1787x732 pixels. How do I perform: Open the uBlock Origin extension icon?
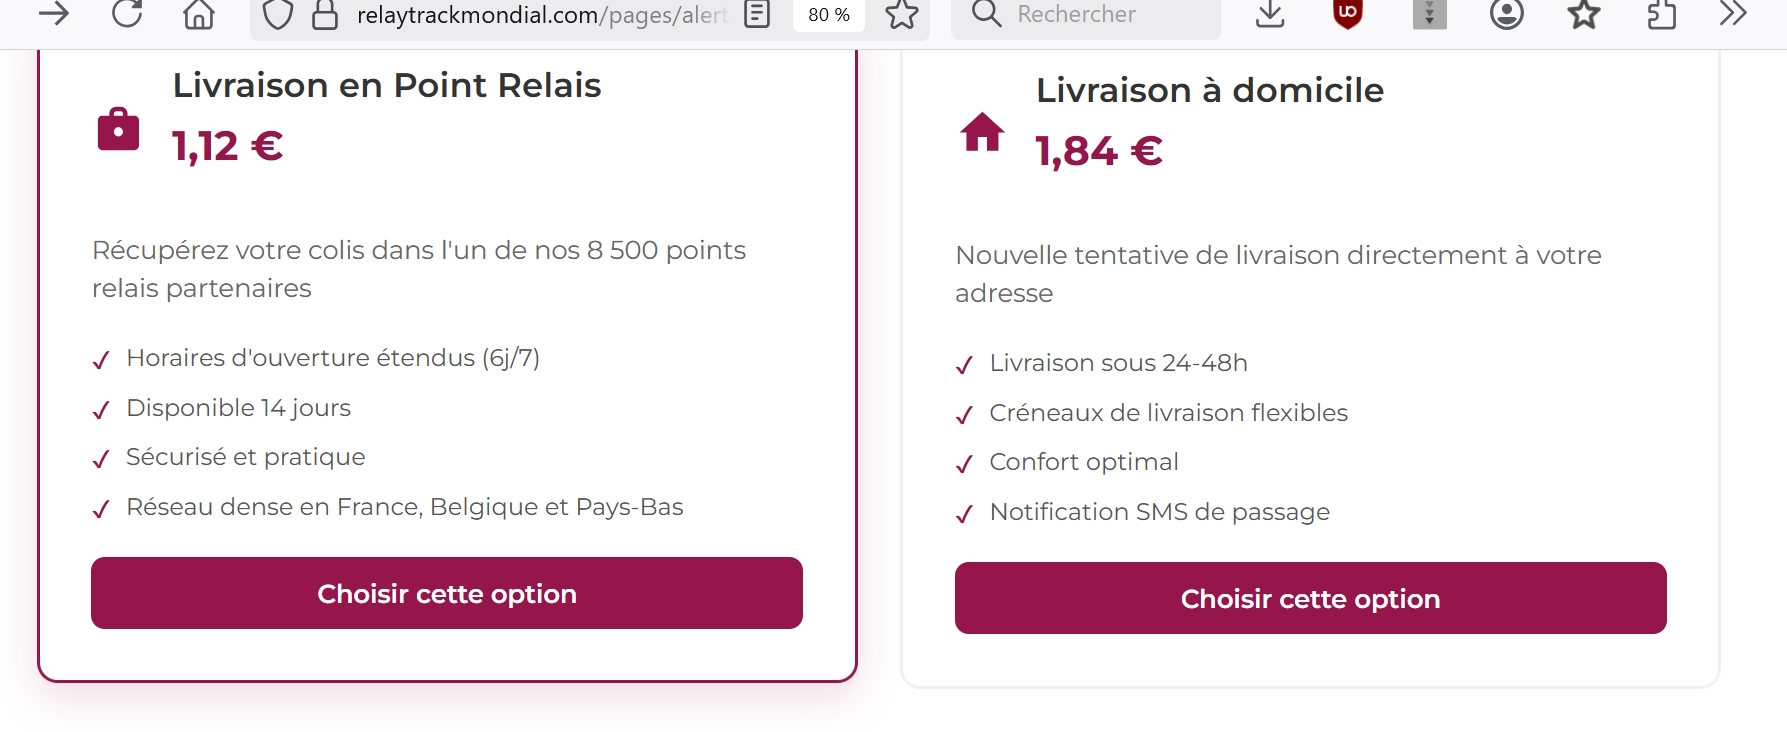[1348, 14]
